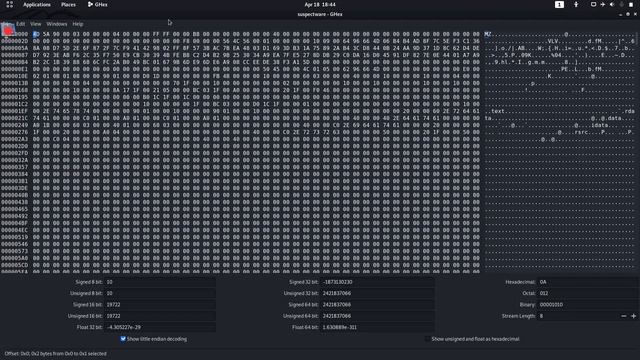
Task: Click the clock showing Apr 18 18:44
Action: (x=320, y=4)
